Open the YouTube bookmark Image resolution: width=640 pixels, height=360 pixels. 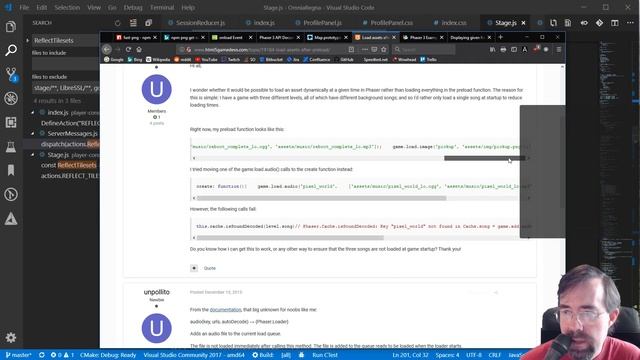[207, 60]
